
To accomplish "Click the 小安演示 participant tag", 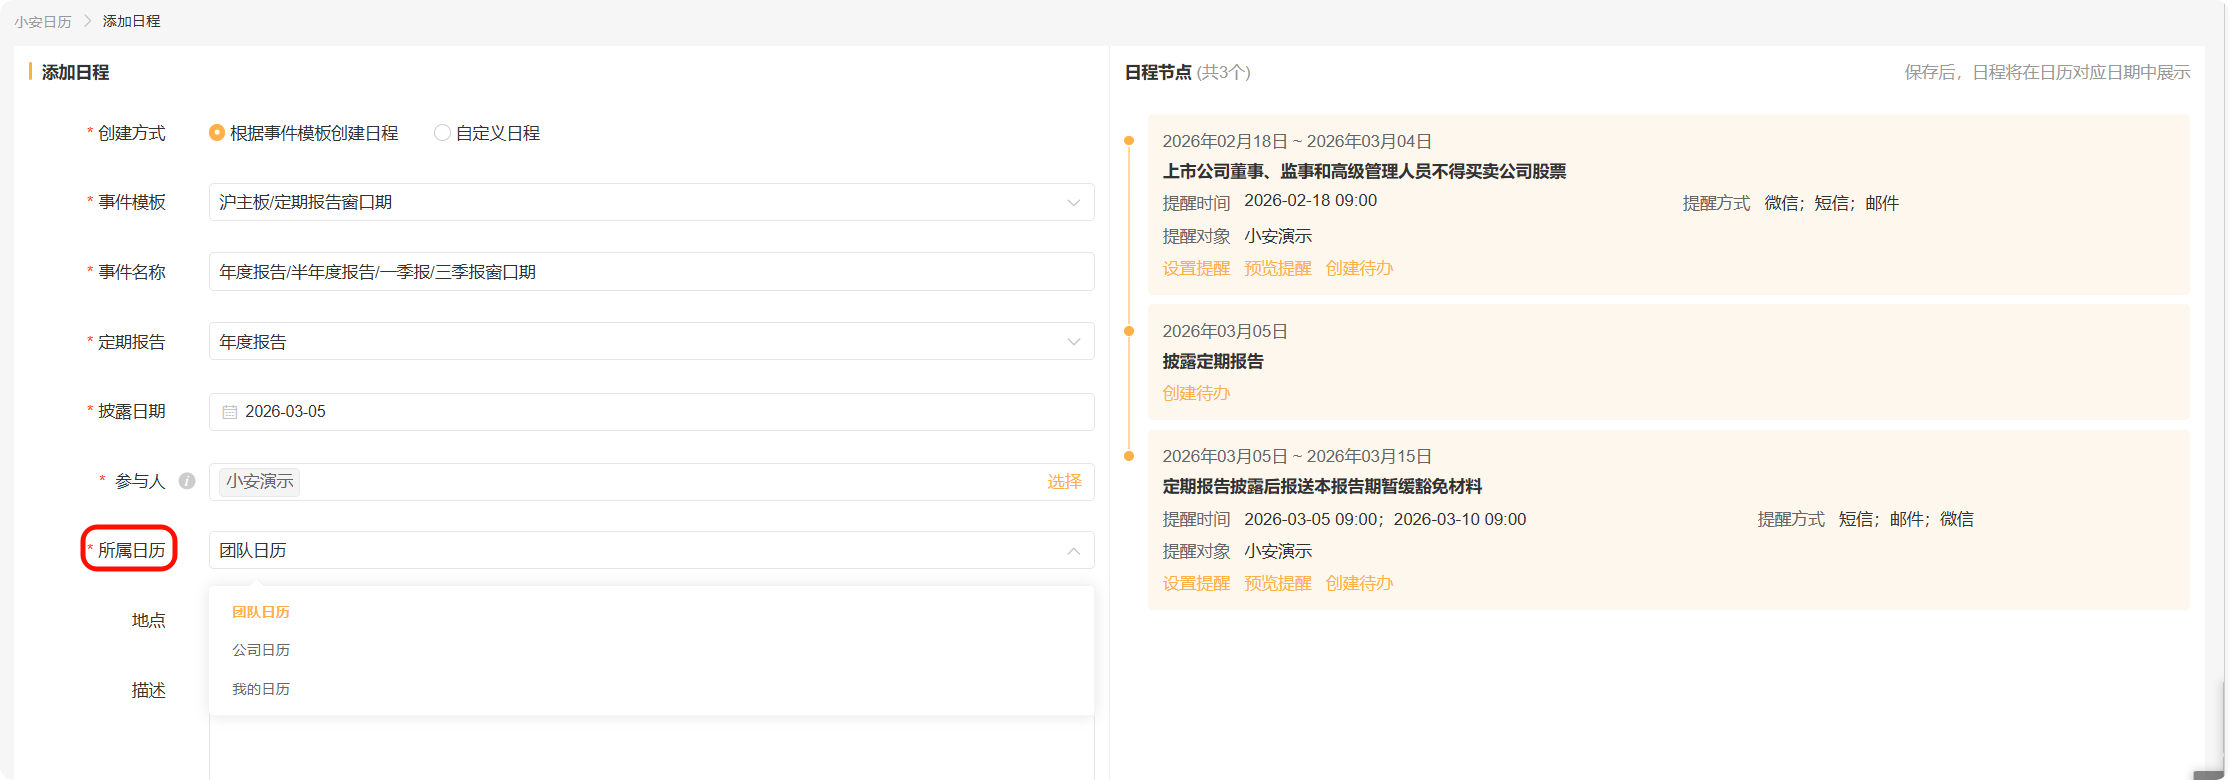I will [x=260, y=482].
